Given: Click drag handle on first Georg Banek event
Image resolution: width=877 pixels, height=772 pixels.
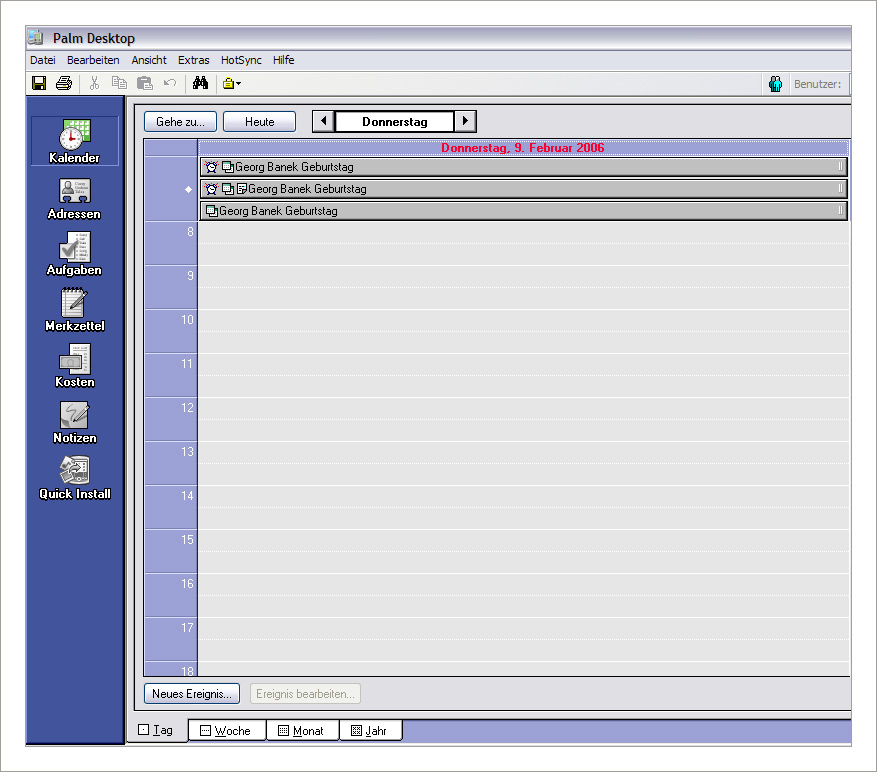Looking at the screenshot, I should click(x=840, y=166).
